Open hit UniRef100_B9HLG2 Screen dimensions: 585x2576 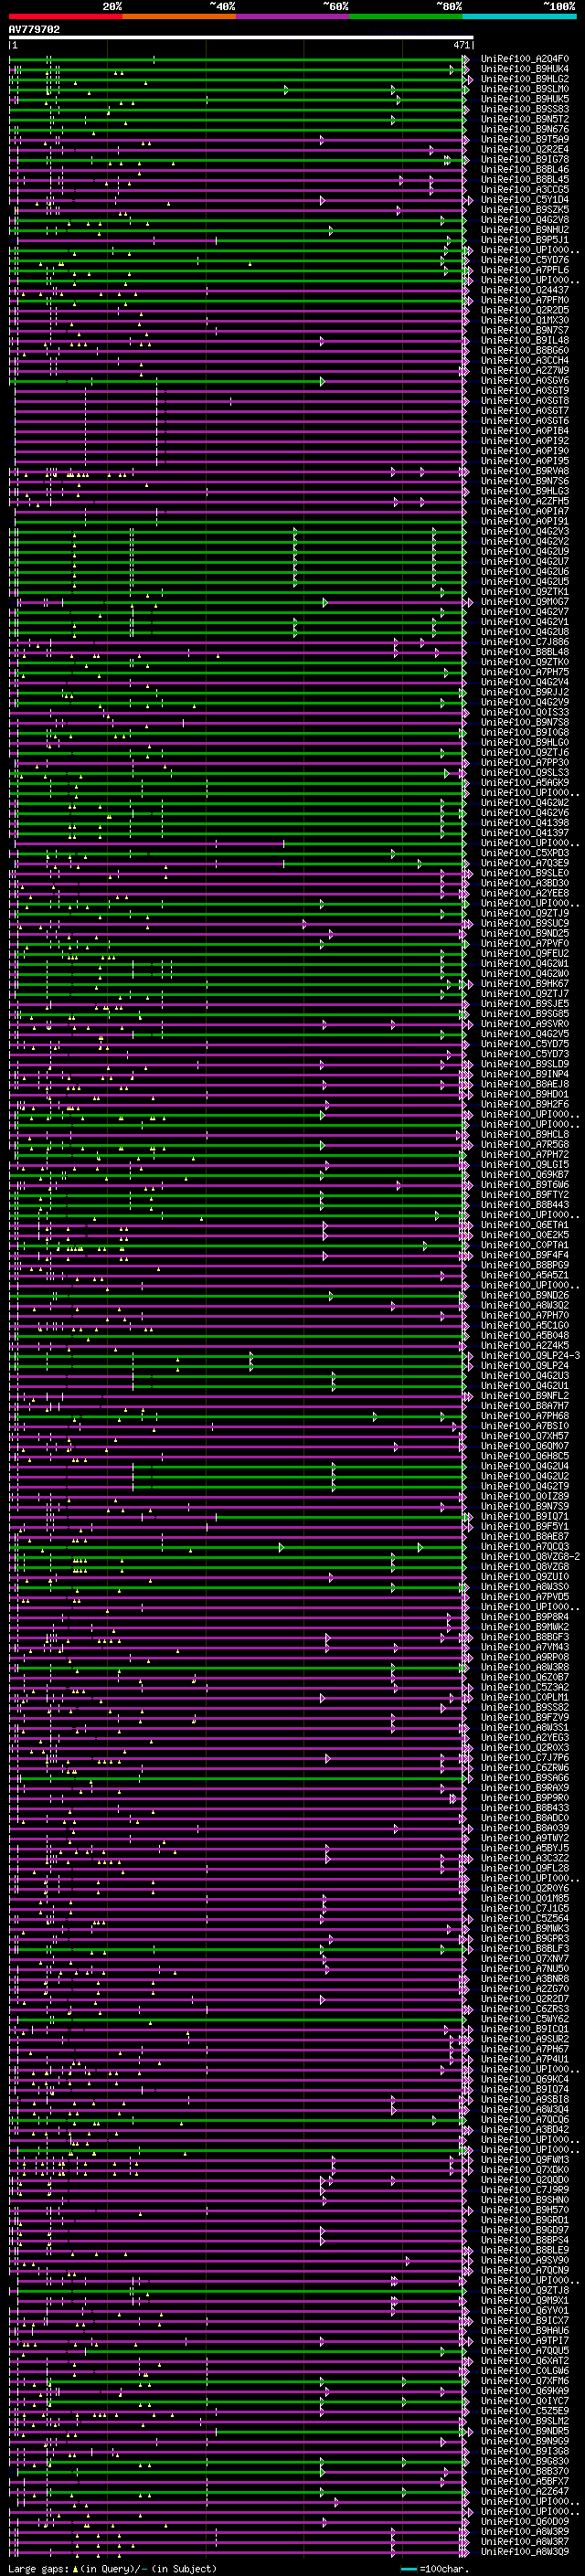(525, 79)
